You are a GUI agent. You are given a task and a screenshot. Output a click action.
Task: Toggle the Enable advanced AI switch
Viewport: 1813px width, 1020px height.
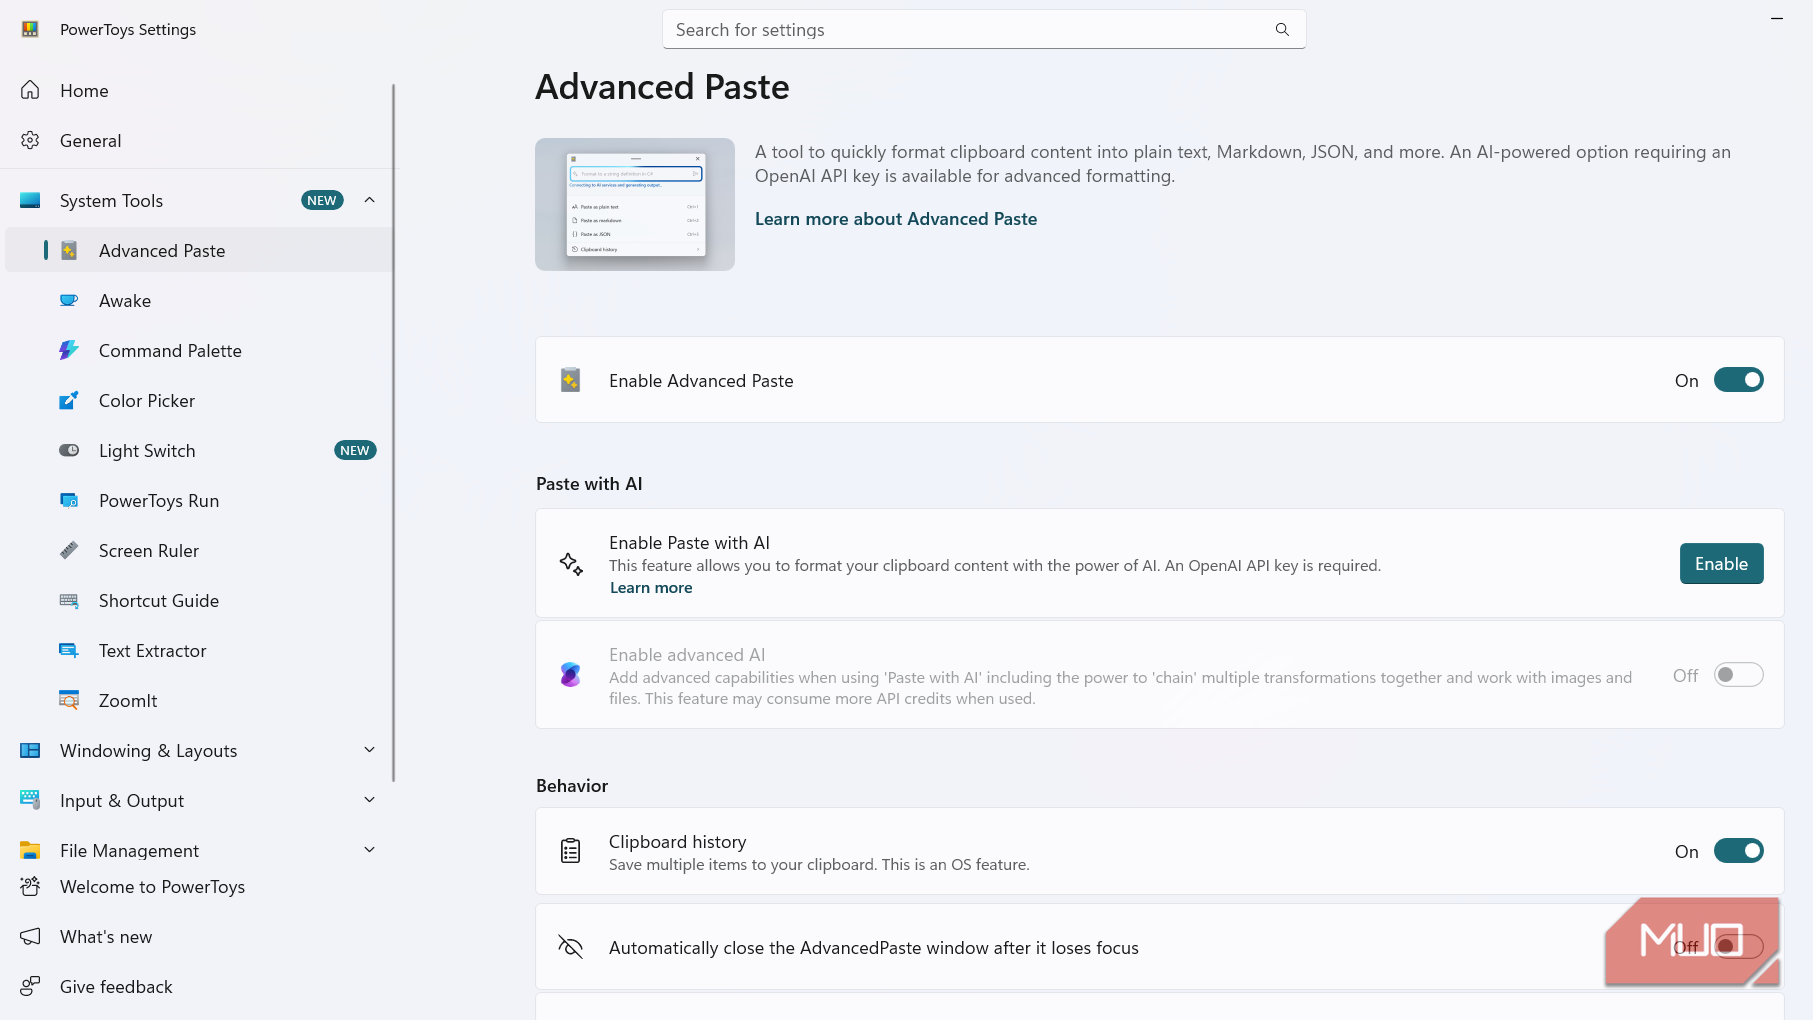pos(1739,675)
